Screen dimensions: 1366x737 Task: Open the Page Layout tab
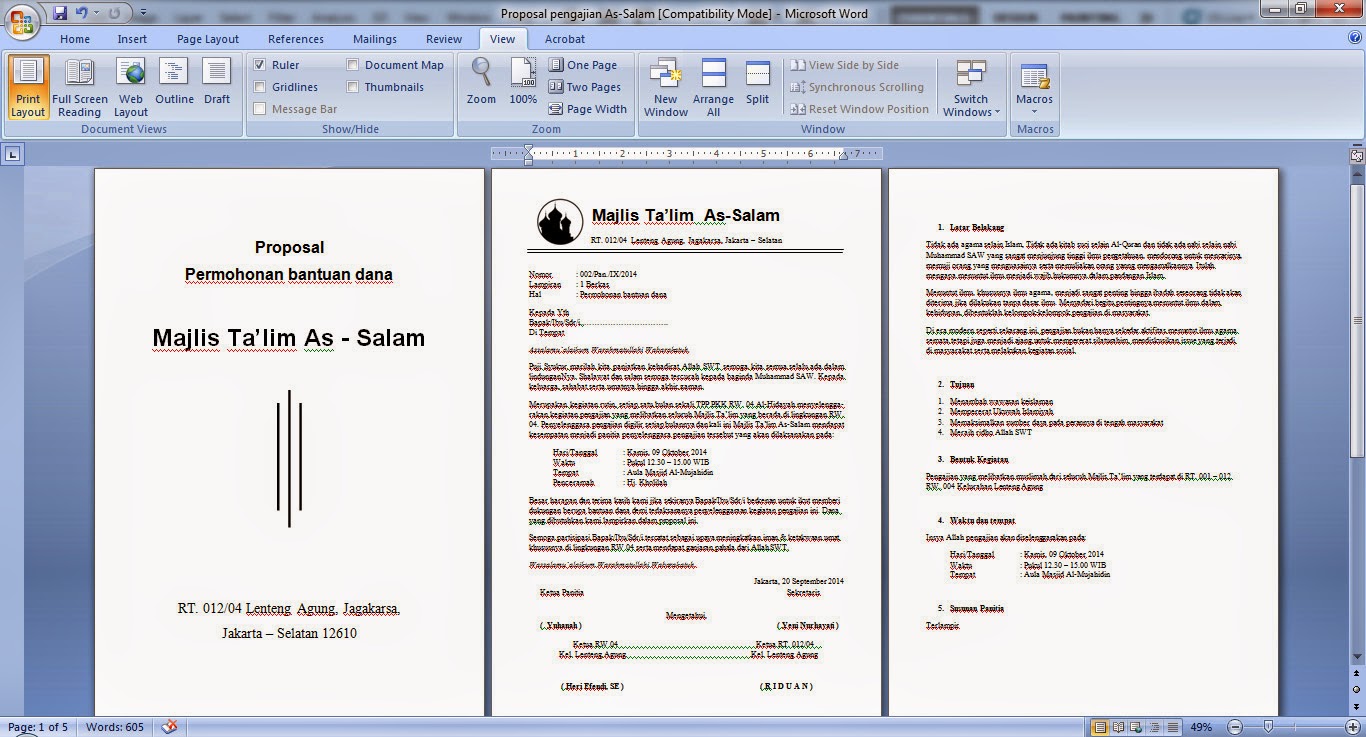pos(208,39)
